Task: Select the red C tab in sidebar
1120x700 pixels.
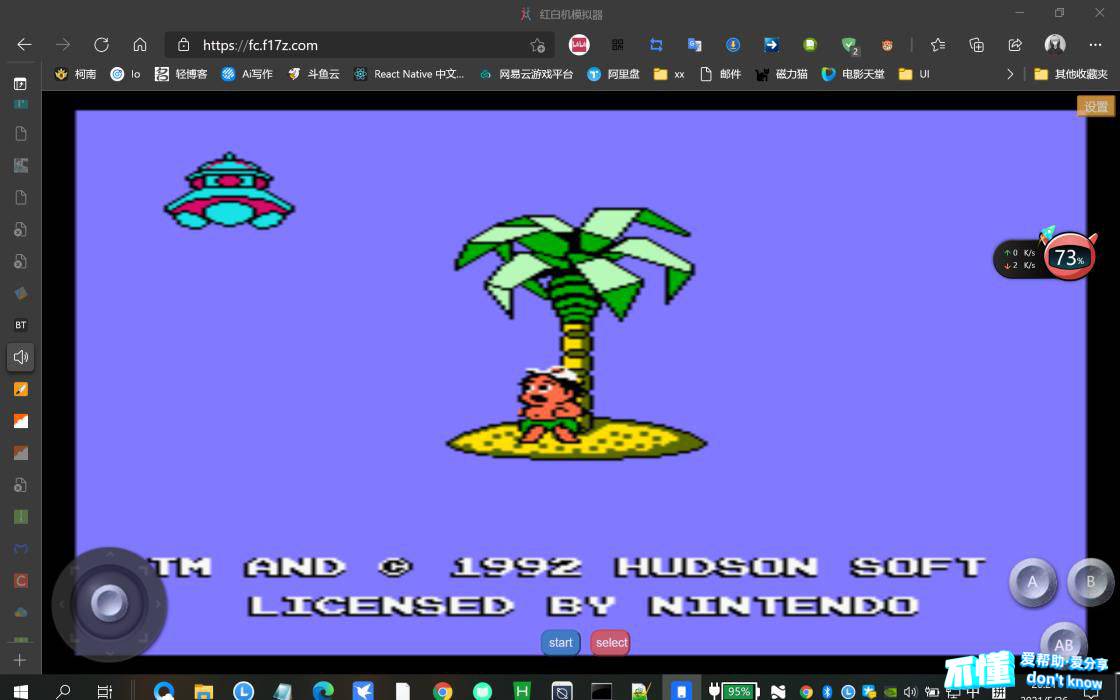Action: tap(21, 581)
